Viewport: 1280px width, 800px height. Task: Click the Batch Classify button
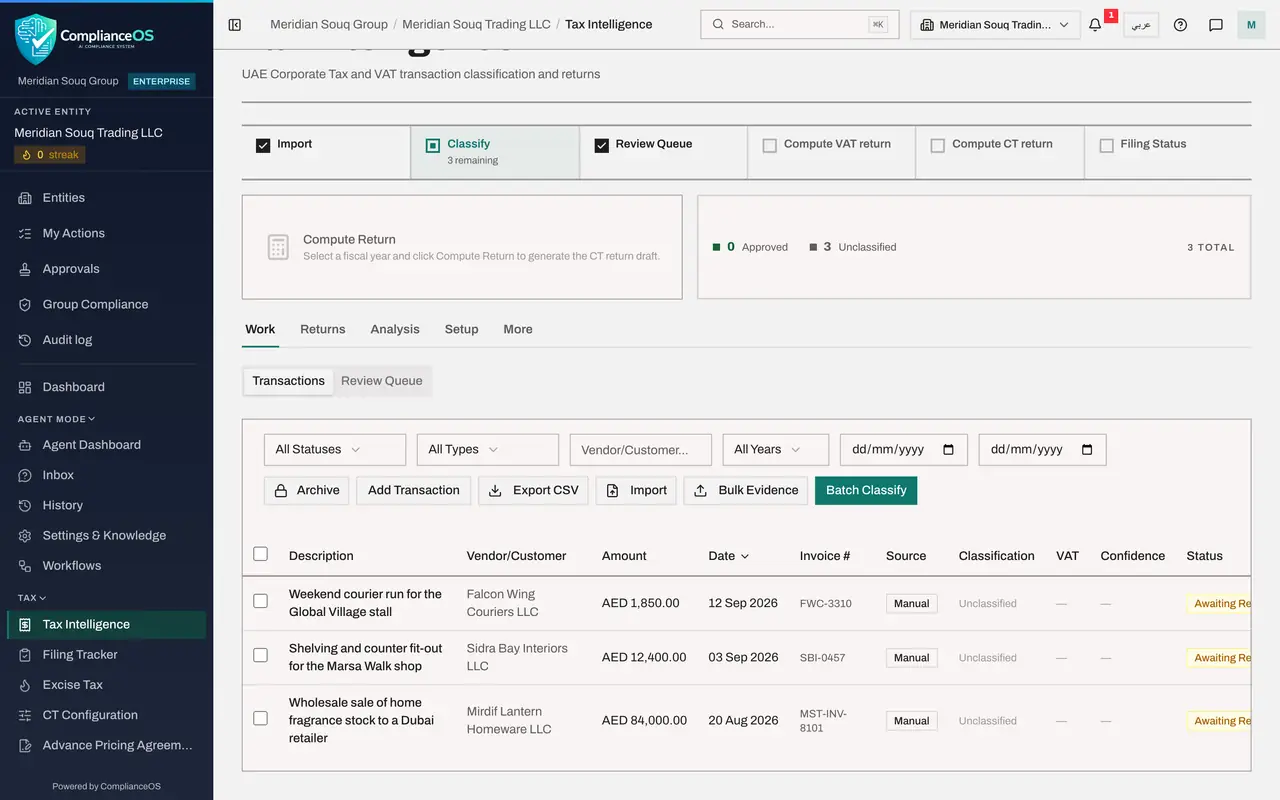tap(866, 490)
